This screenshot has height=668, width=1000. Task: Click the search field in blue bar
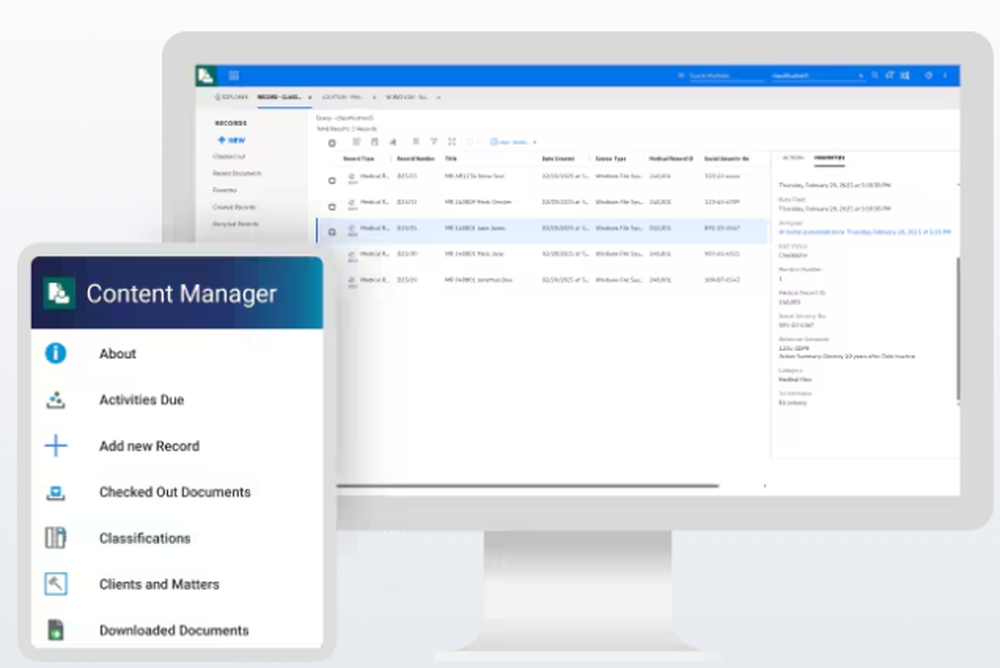[x=726, y=75]
